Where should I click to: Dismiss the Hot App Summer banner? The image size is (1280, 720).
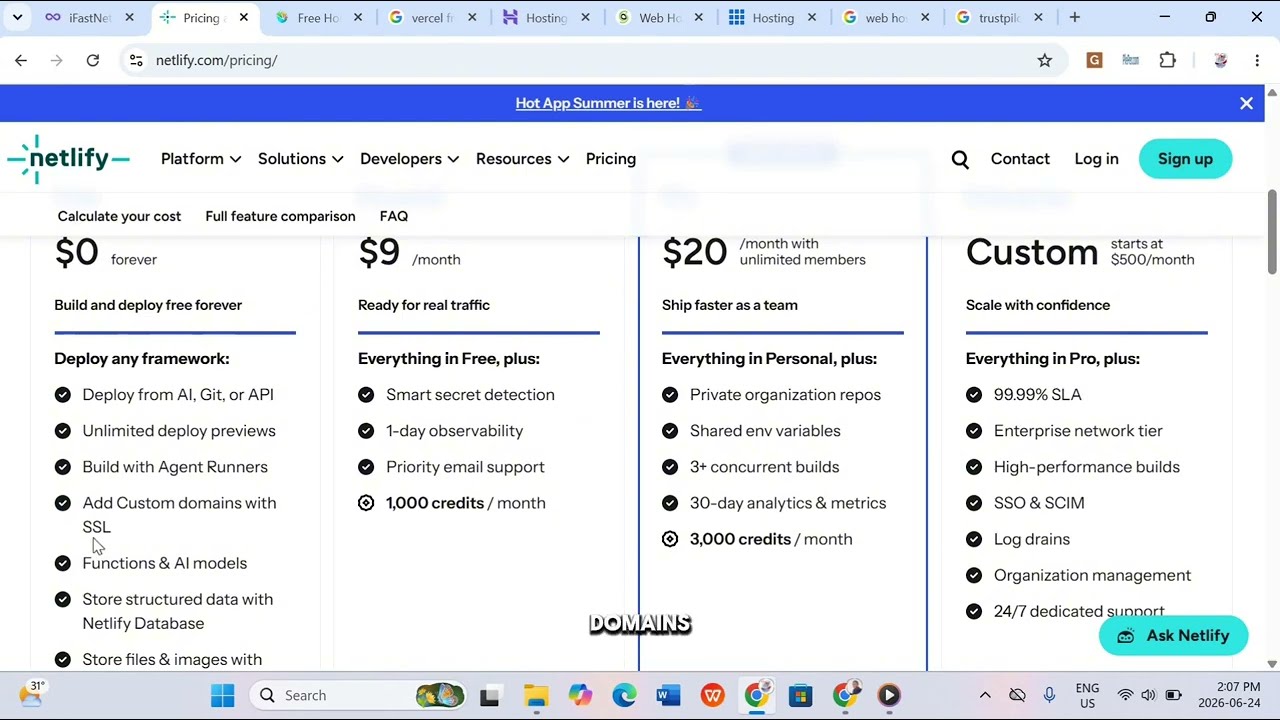pyautogui.click(x=1246, y=103)
